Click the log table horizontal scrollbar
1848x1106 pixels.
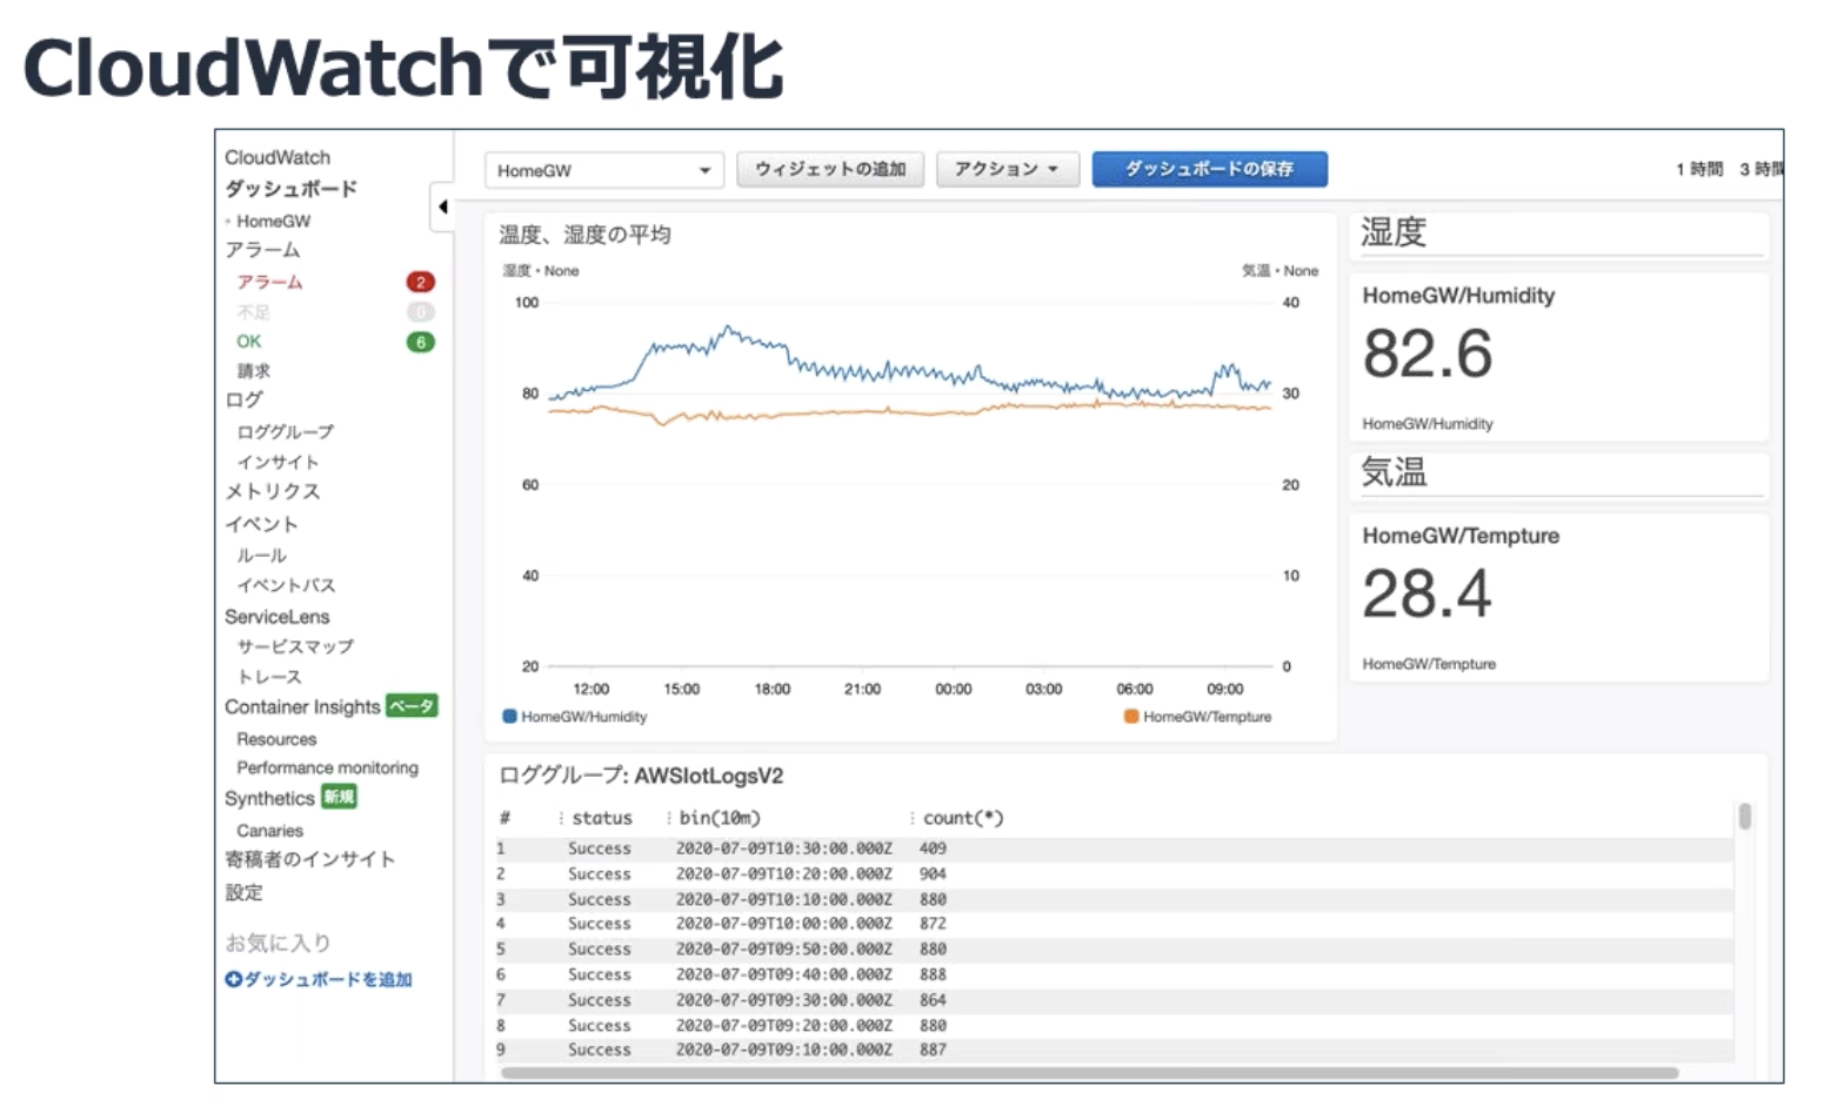(1089, 1073)
